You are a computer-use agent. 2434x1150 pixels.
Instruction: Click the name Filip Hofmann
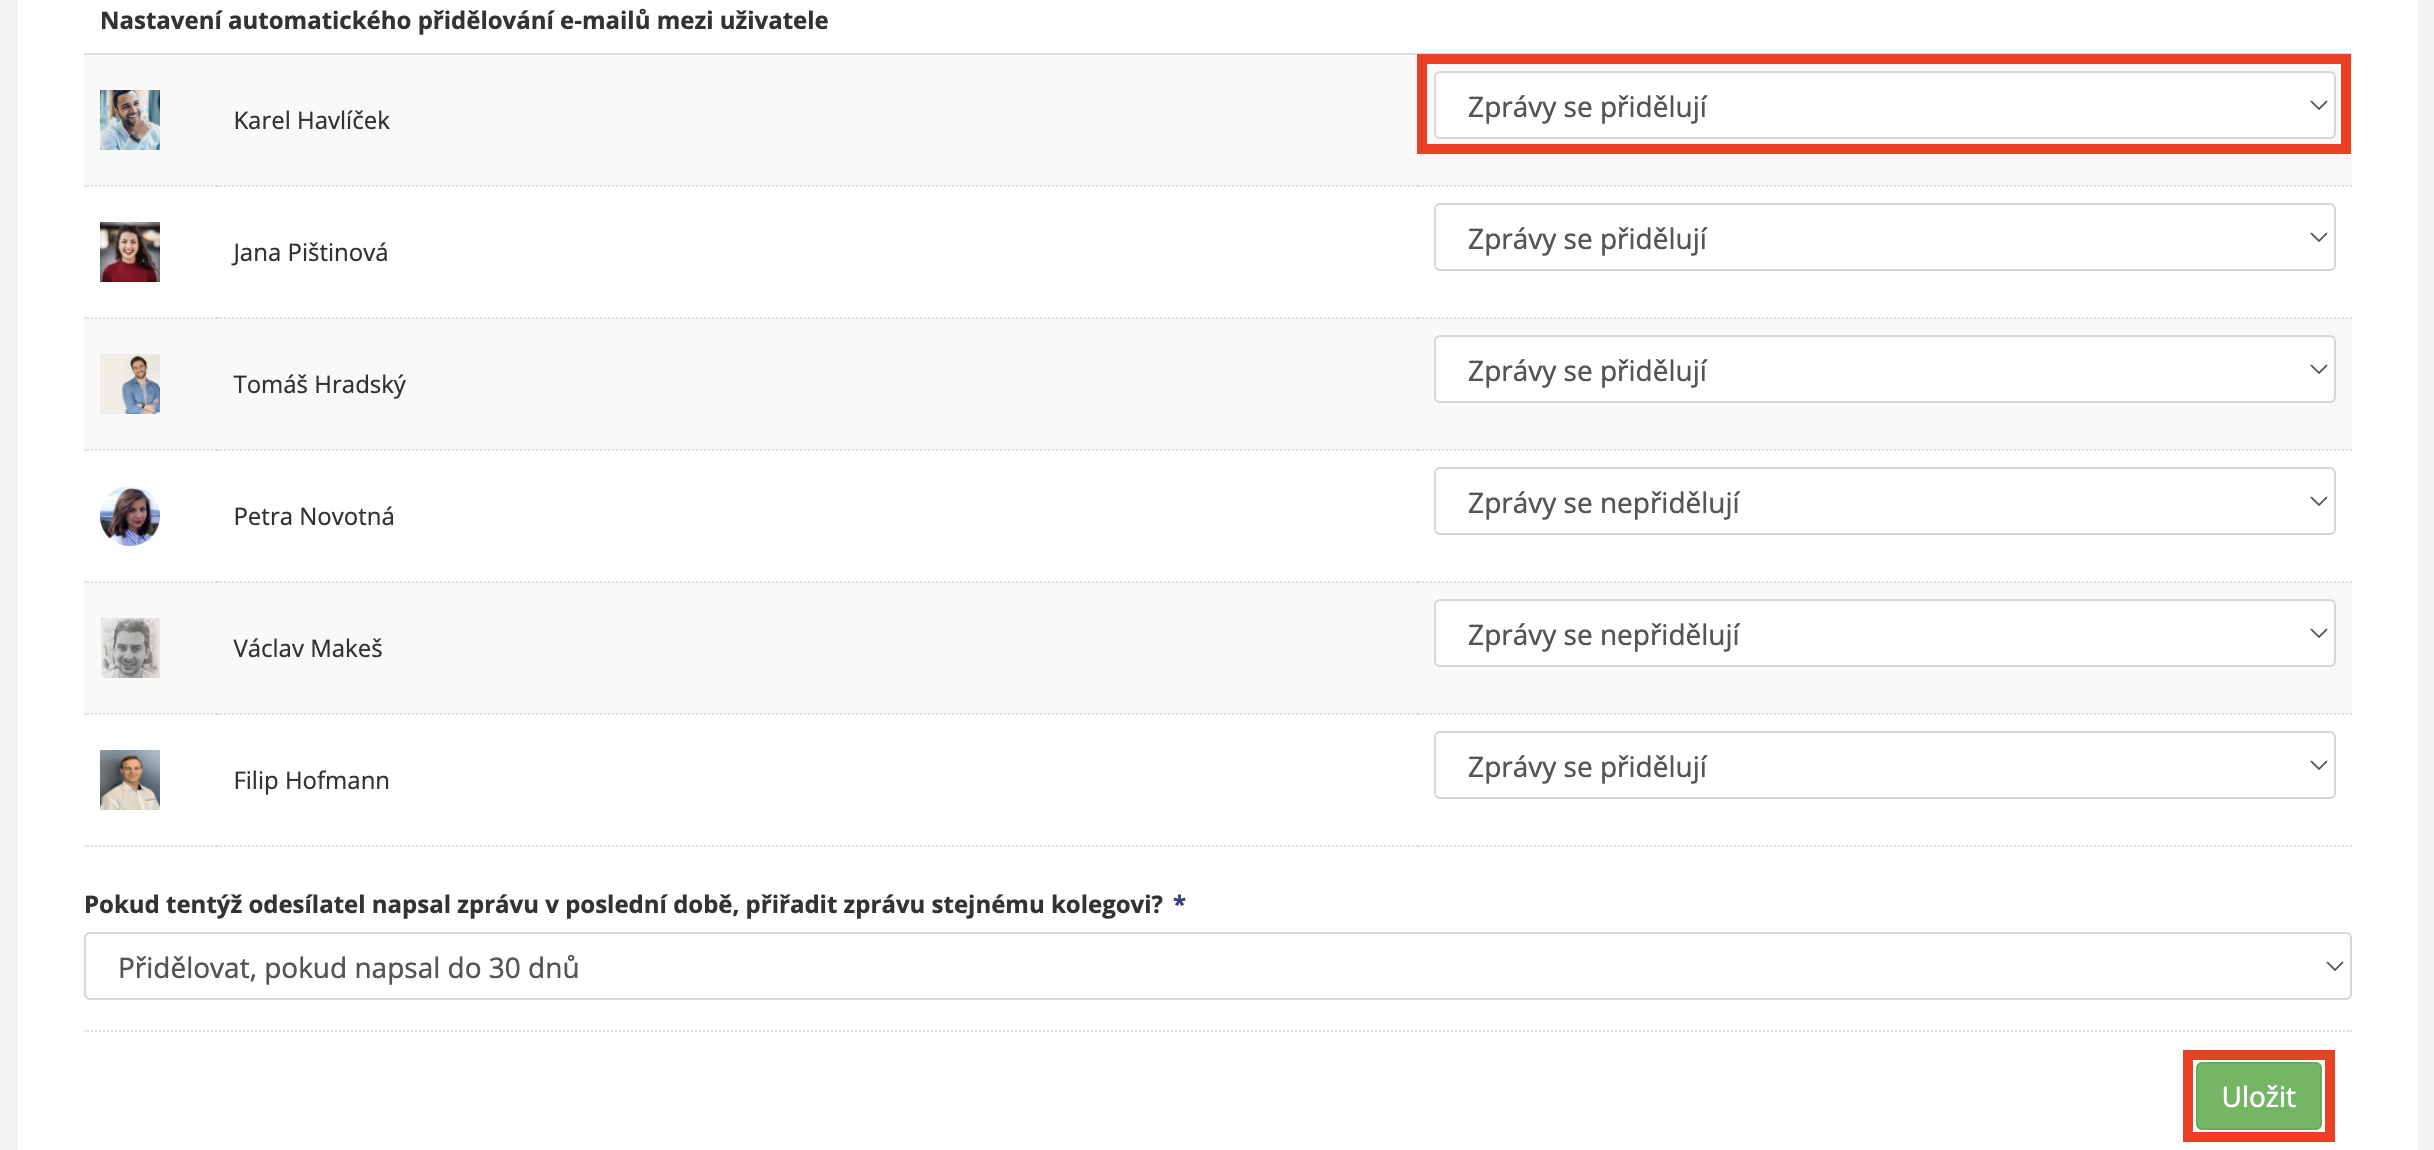311,781
